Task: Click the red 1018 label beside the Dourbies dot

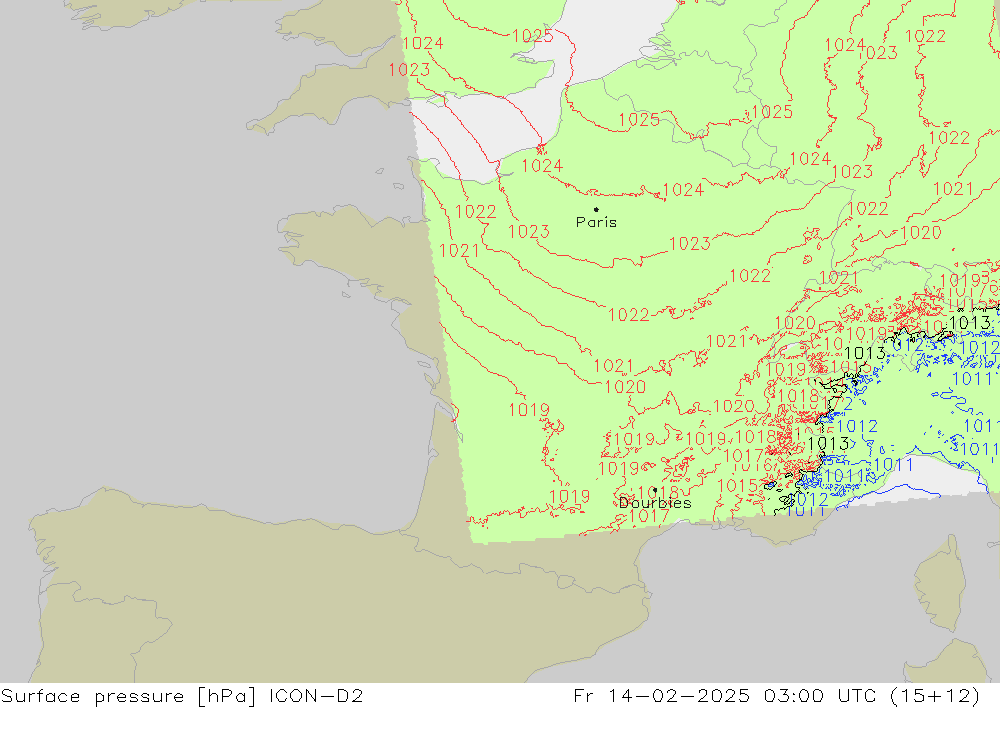Action: 658,492
